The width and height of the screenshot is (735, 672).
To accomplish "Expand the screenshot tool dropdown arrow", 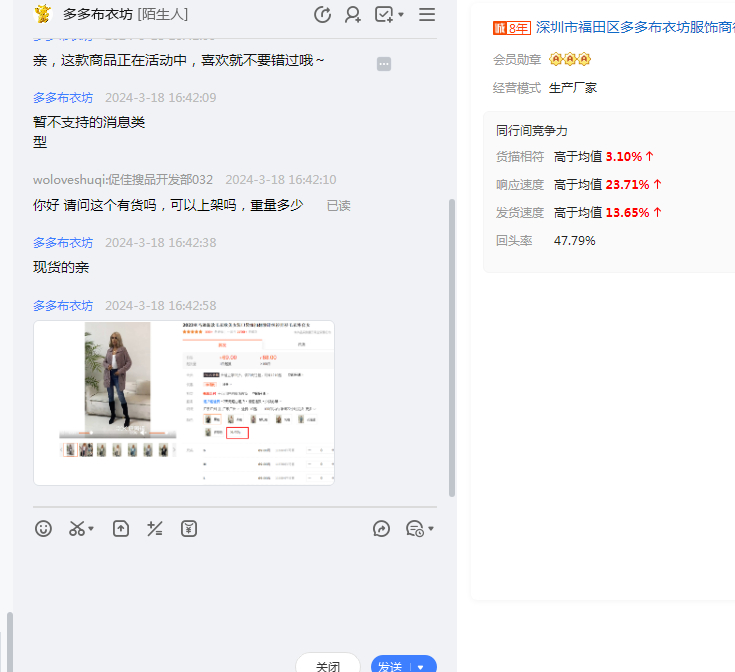I will click(x=92, y=529).
